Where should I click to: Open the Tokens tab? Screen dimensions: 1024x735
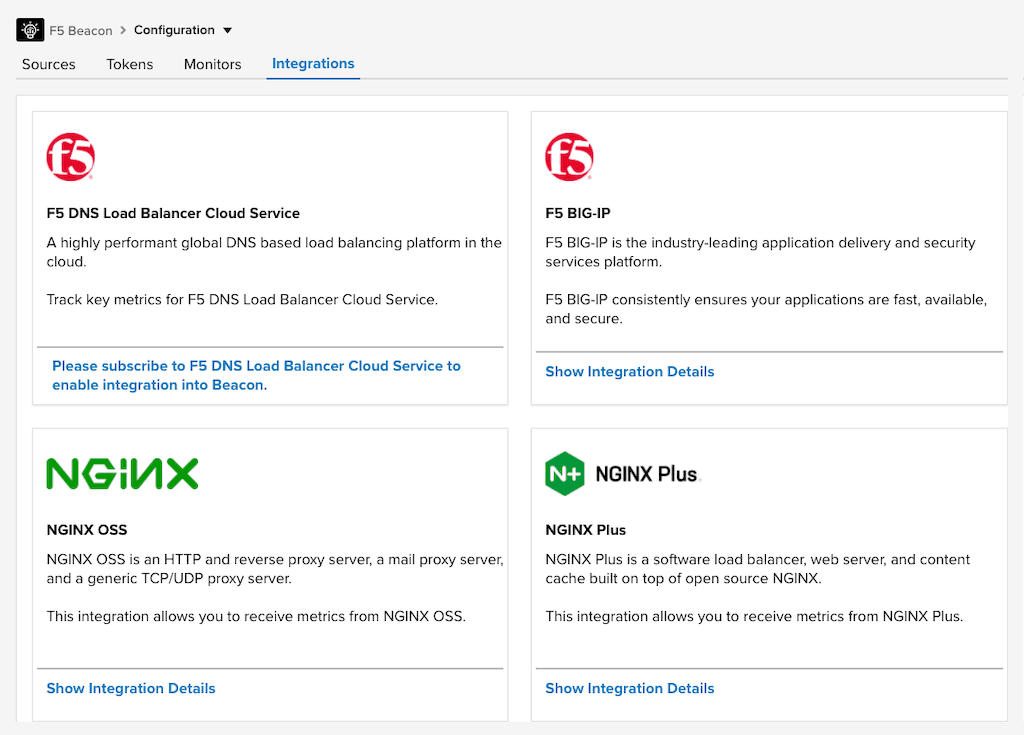130,64
